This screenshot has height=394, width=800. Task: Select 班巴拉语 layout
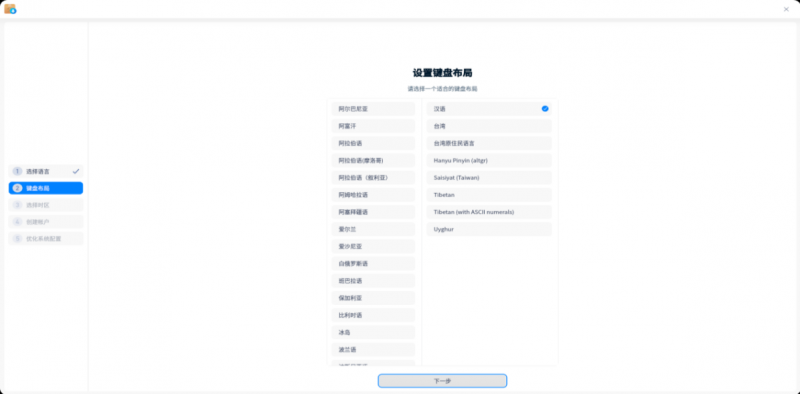pos(373,281)
